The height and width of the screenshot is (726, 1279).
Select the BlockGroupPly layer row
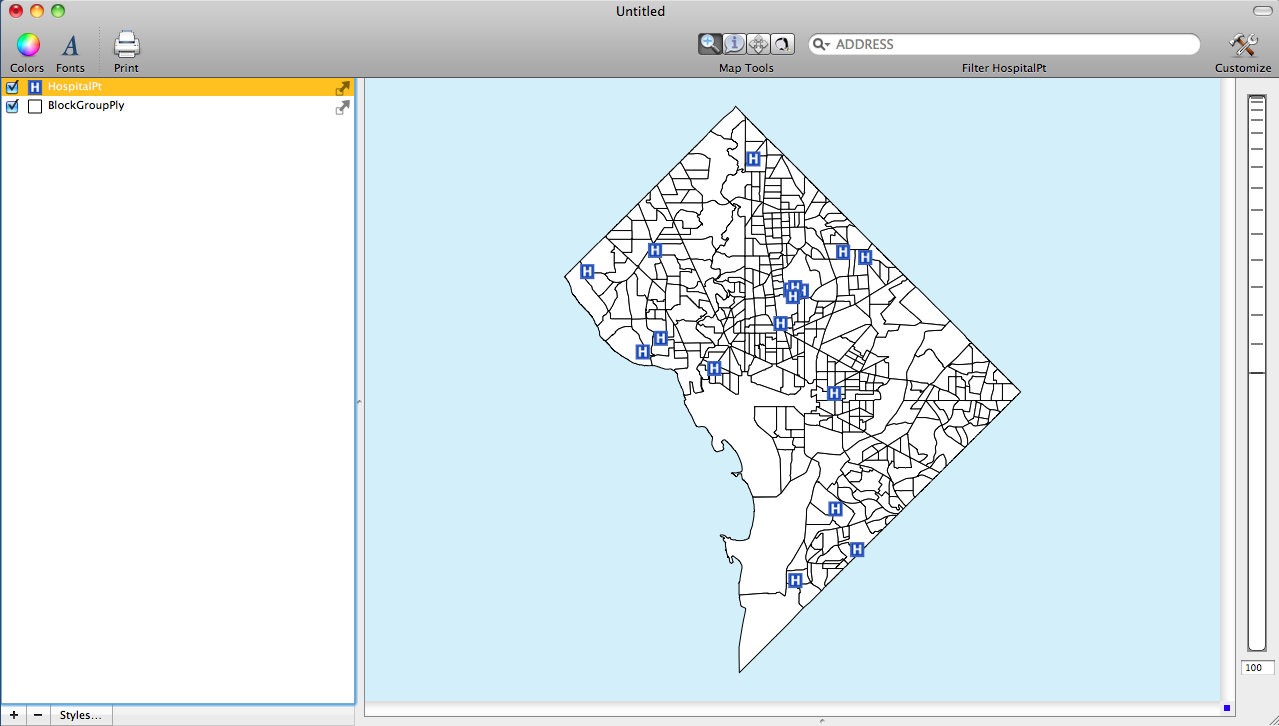[x=180, y=106]
